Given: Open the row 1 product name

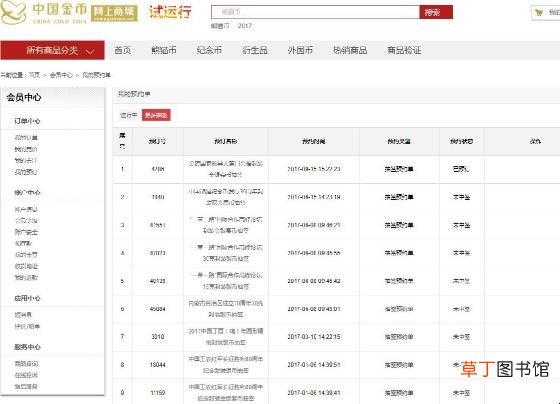Looking at the screenshot, I should (x=226, y=169).
